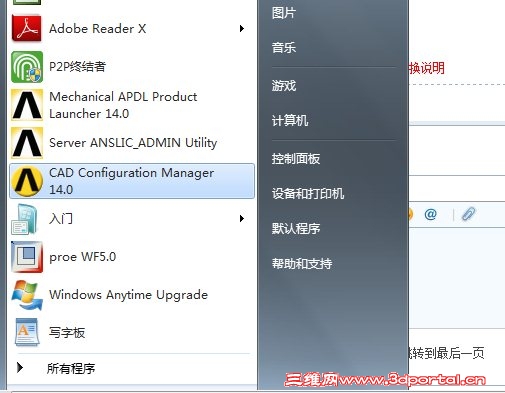Select Server ANSLIC_ADMIN Utility label
This screenshot has width=505, height=393.
click(x=133, y=143)
